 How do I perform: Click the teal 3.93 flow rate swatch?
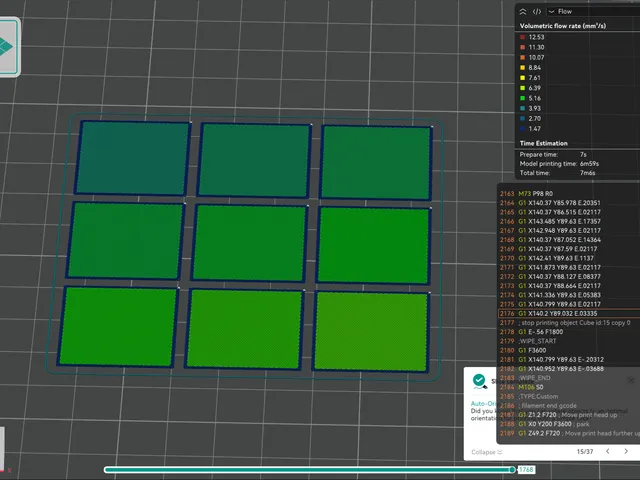(x=522, y=109)
